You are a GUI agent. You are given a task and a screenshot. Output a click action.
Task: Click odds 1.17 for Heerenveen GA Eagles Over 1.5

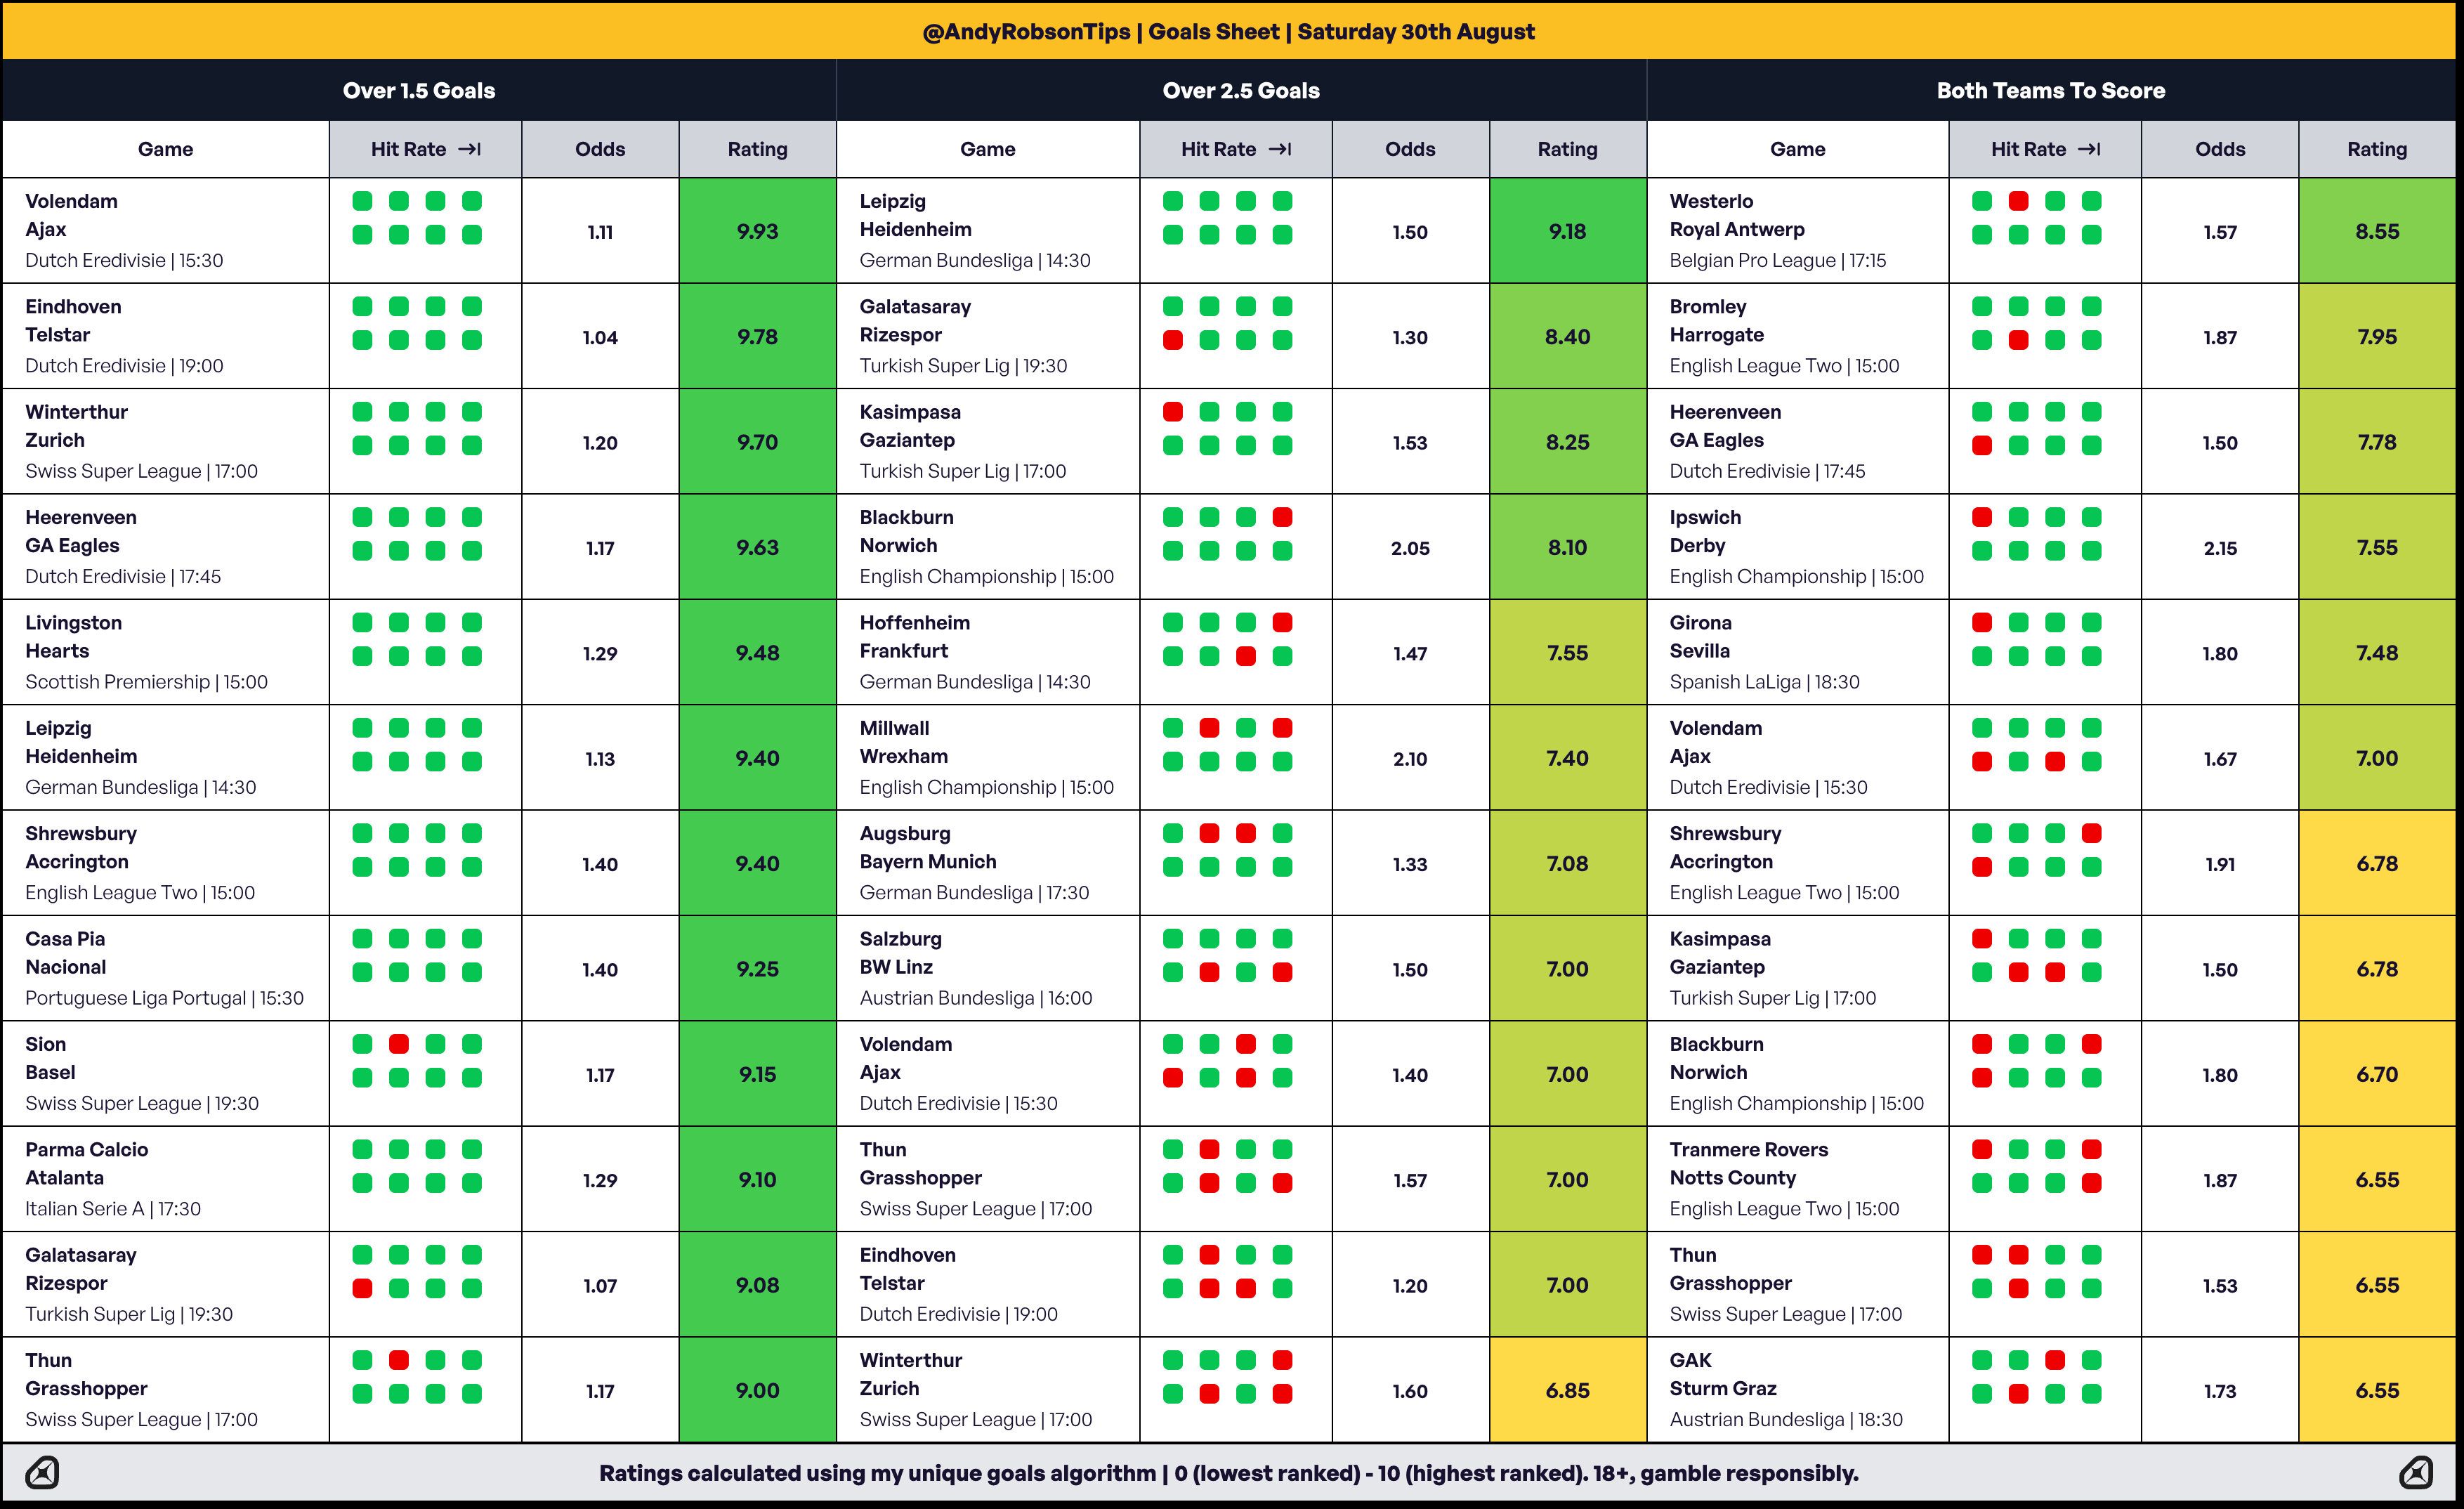pyautogui.click(x=600, y=548)
